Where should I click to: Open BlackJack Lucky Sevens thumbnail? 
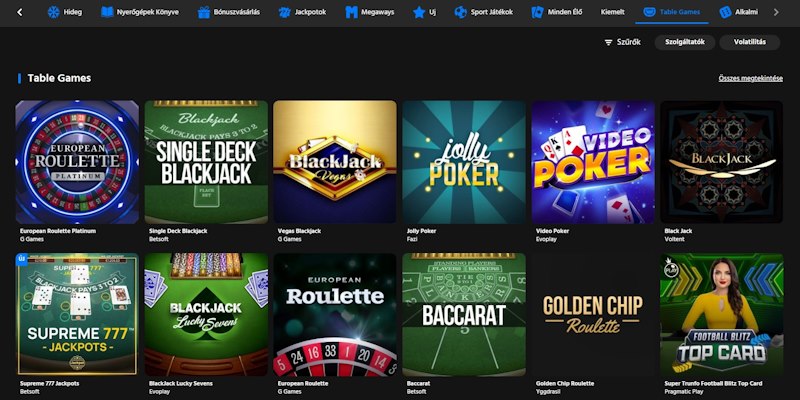(206, 314)
